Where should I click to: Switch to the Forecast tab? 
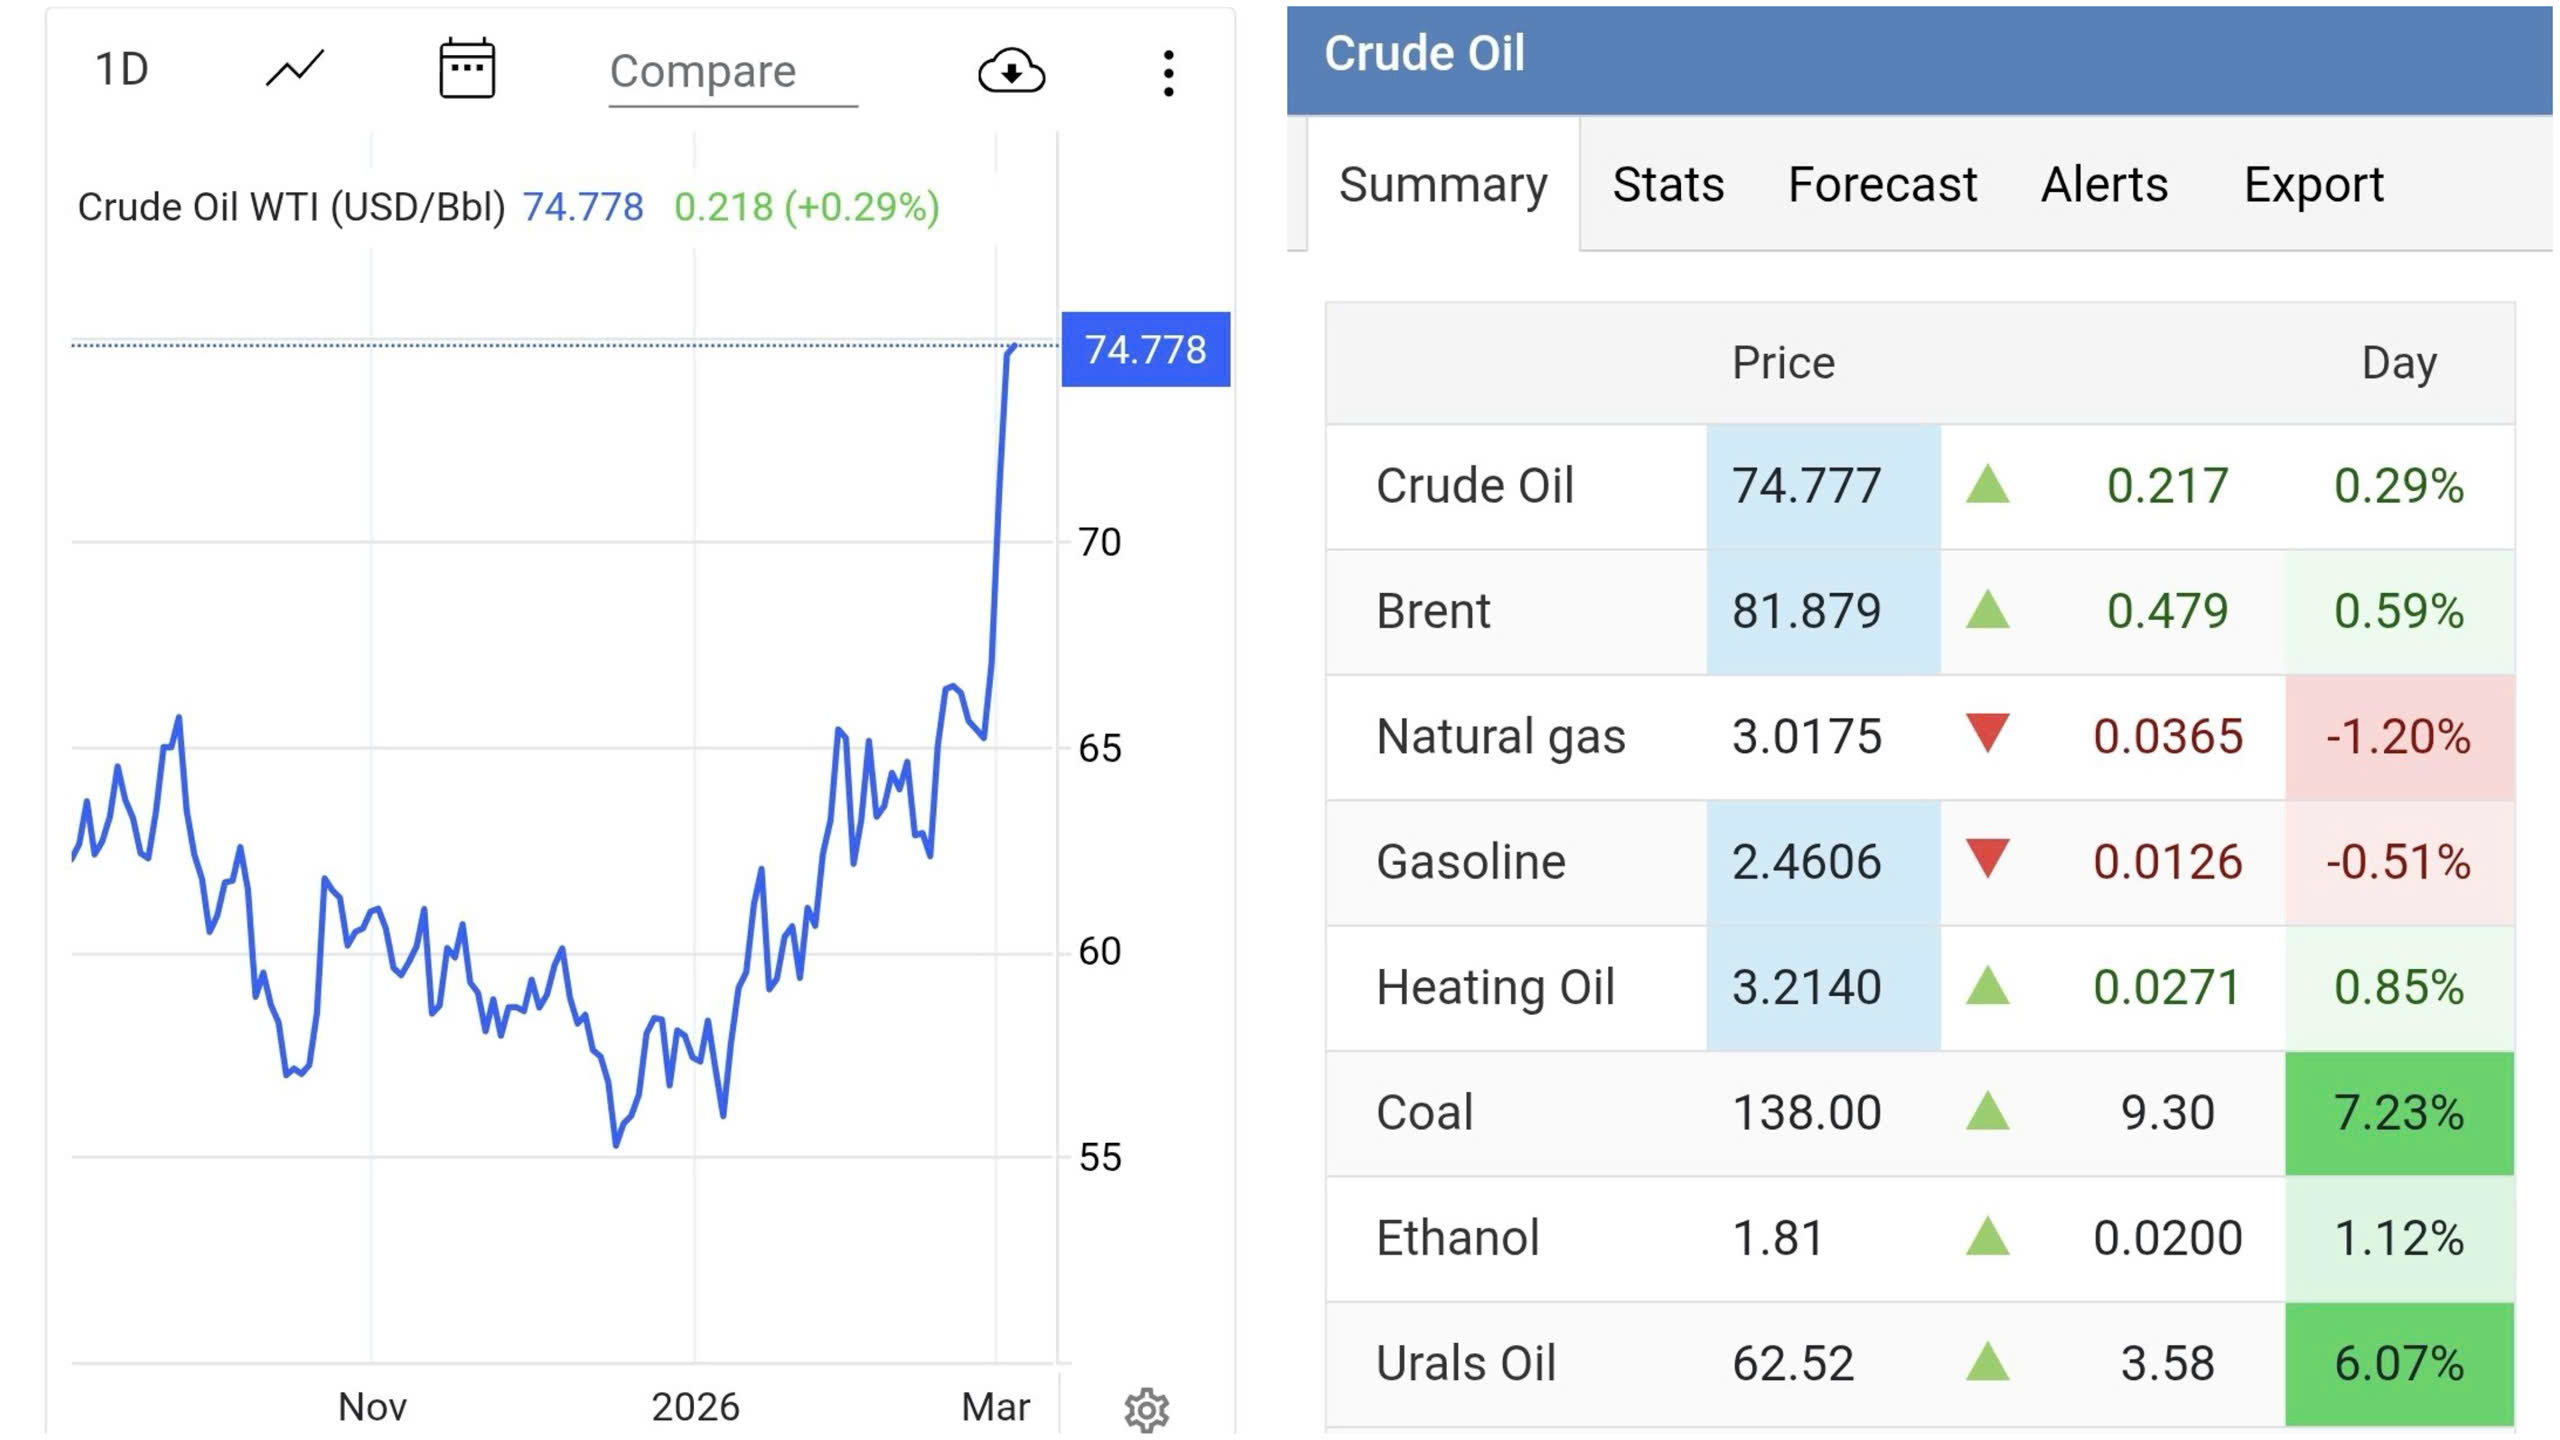1882,185
